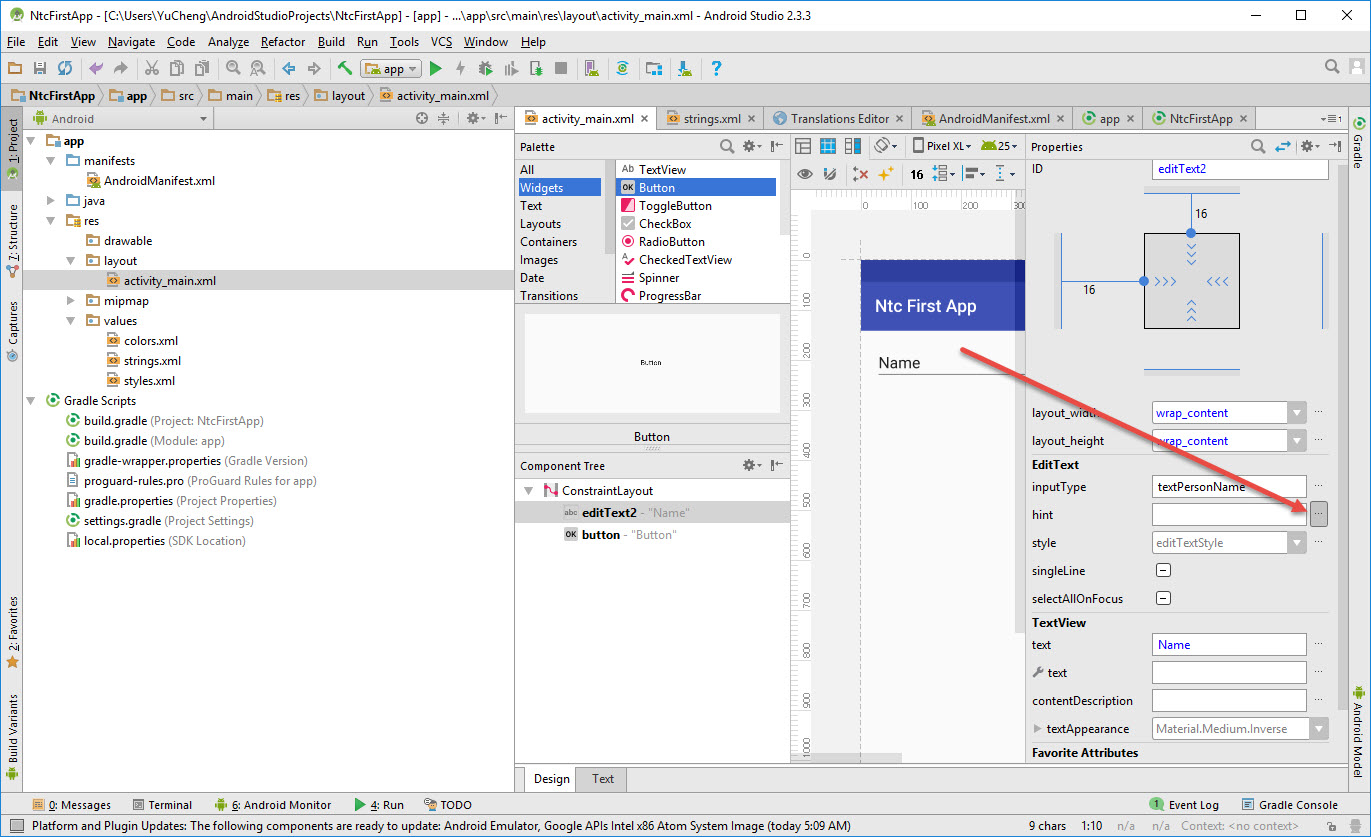1371x837 pixels.
Task: Click the Debug app bug icon
Action: tap(485, 69)
